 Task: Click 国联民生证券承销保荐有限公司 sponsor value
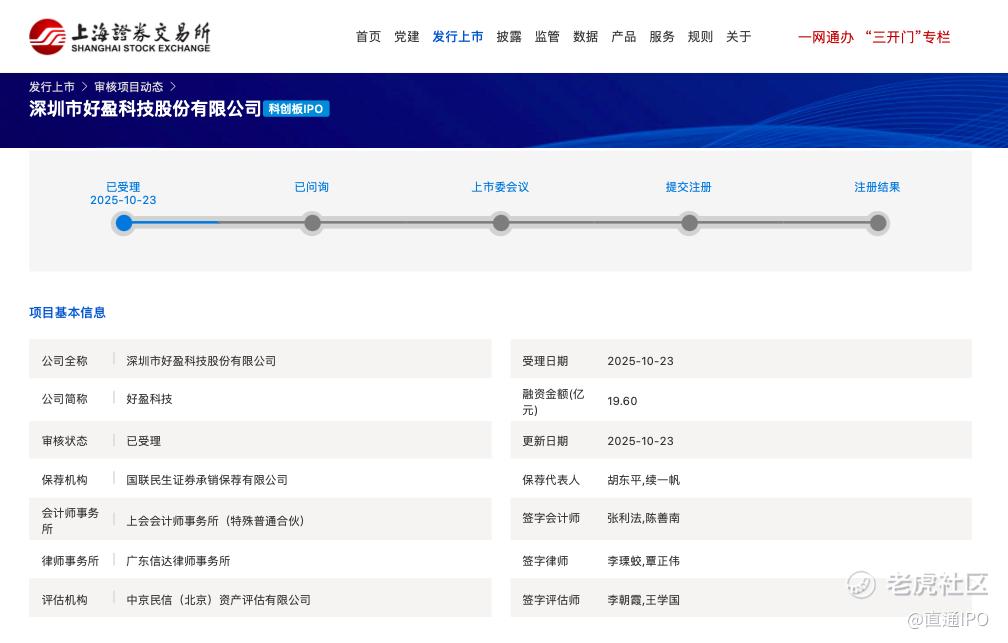coord(207,480)
